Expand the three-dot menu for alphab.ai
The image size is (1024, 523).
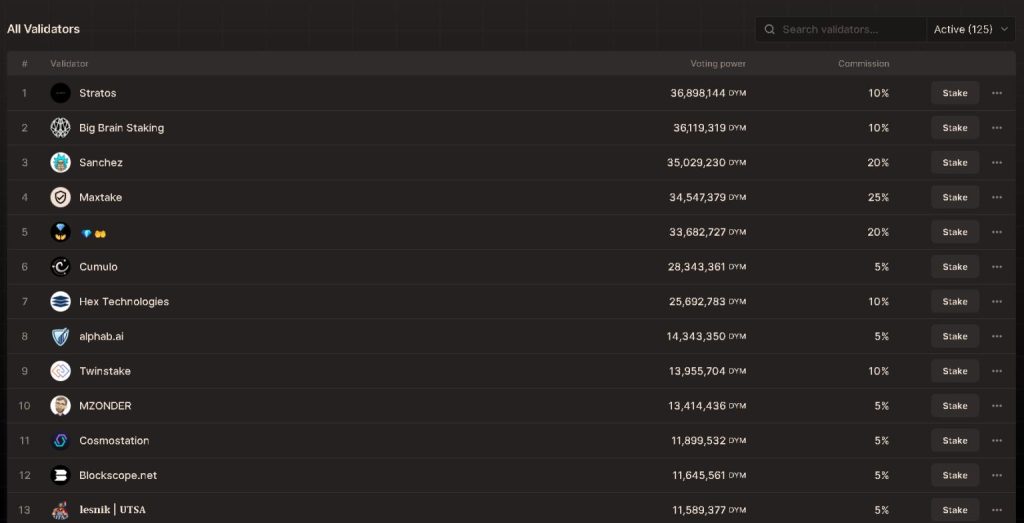[x=997, y=336]
